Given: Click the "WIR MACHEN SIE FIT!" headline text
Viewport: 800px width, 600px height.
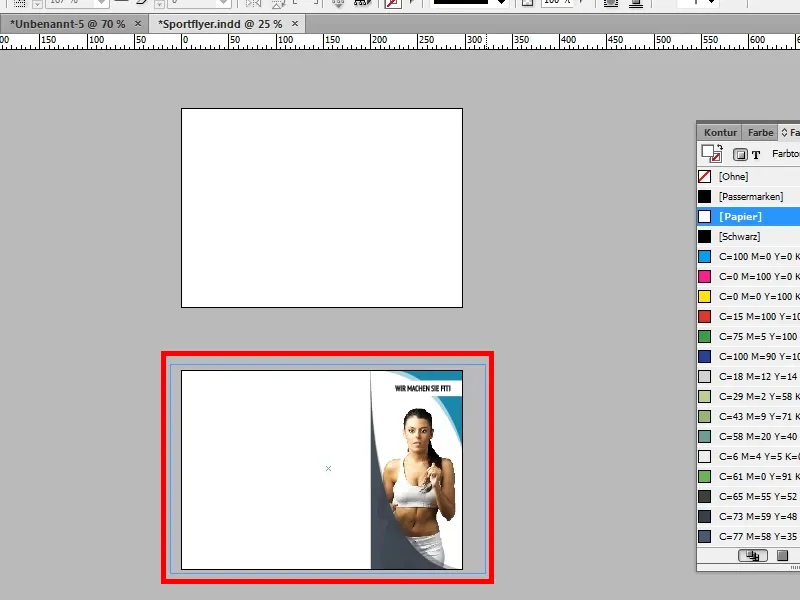Looking at the screenshot, I should tap(422, 388).
